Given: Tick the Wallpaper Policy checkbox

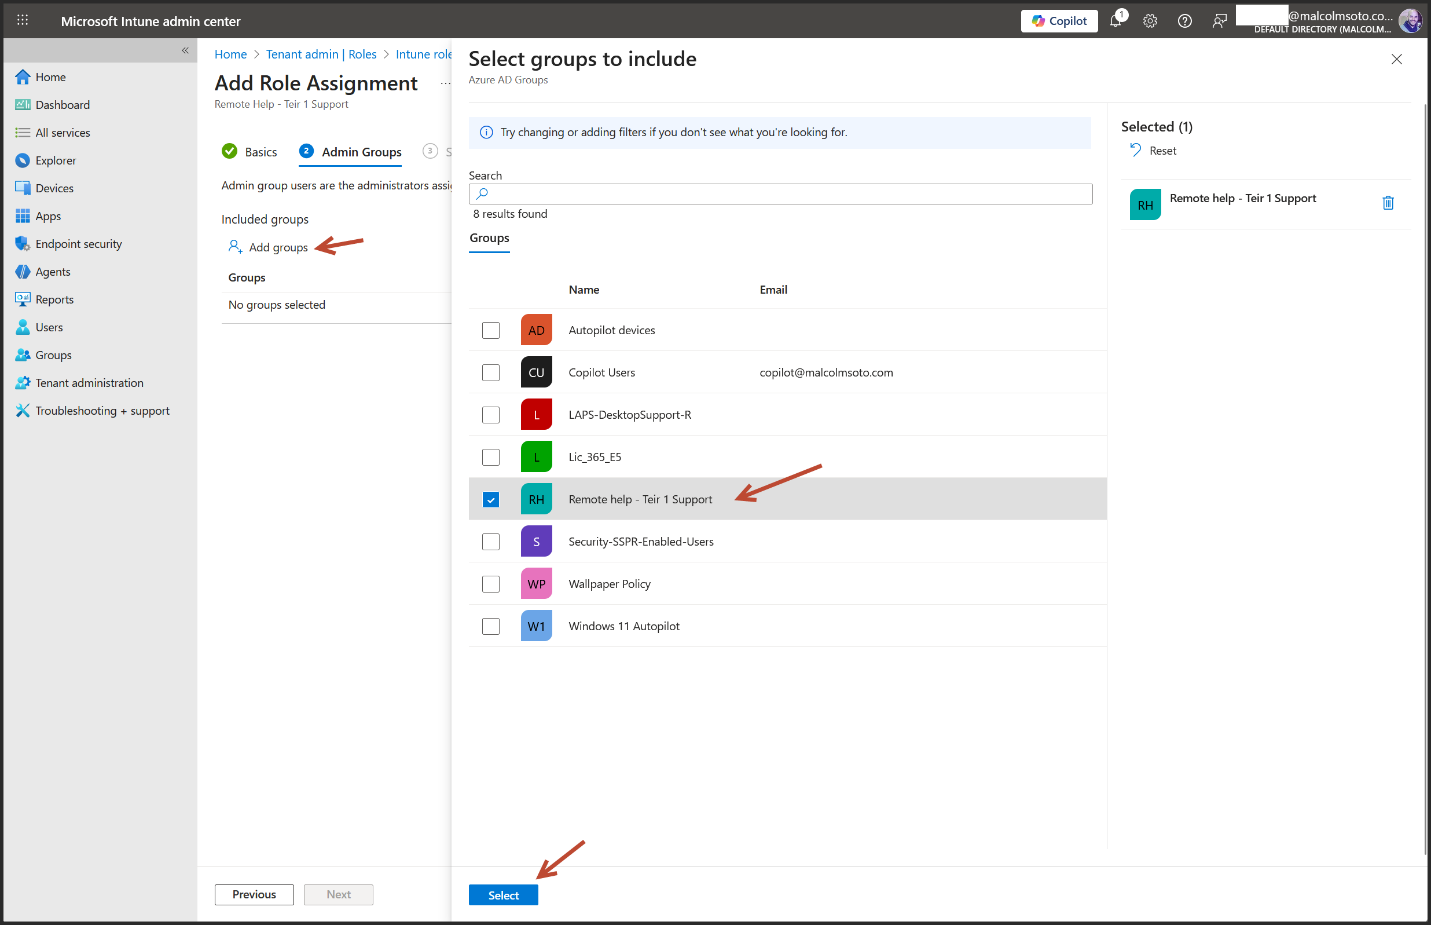Looking at the screenshot, I should tap(491, 584).
